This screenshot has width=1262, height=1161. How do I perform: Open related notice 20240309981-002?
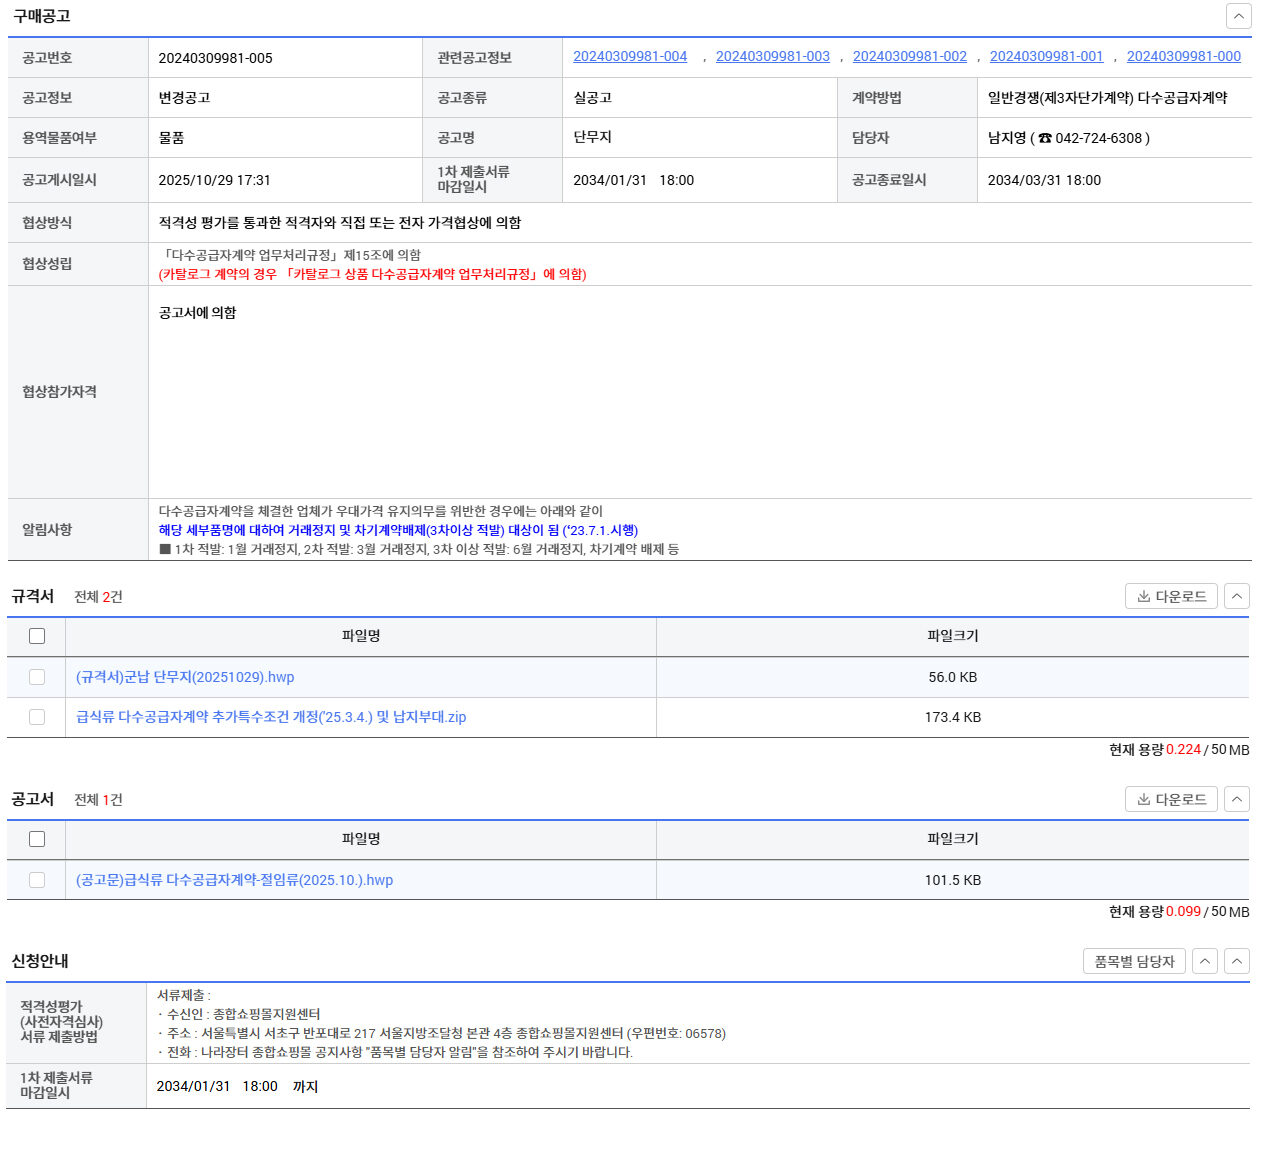909,57
